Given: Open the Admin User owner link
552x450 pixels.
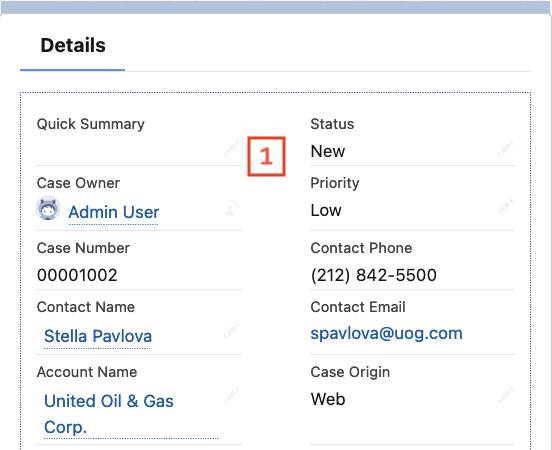Looking at the screenshot, I should coord(114,212).
